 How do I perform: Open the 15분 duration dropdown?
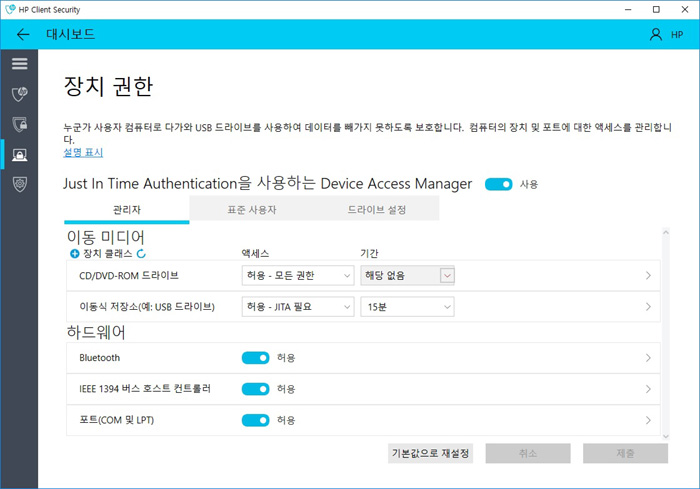tap(407, 307)
